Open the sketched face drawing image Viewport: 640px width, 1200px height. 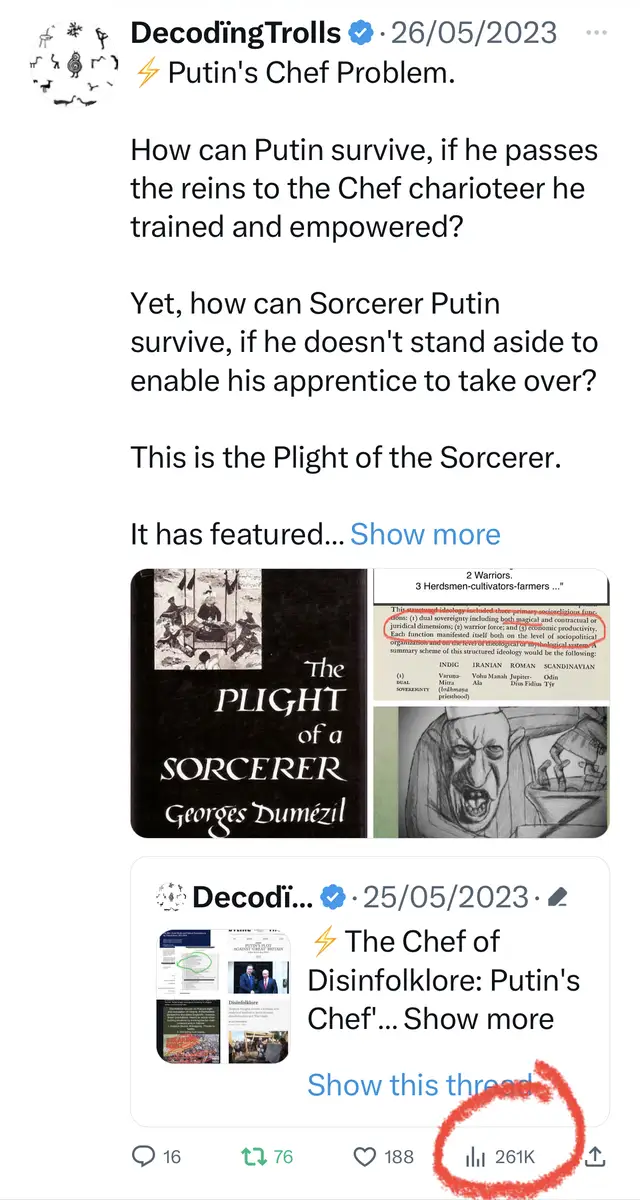[490, 771]
